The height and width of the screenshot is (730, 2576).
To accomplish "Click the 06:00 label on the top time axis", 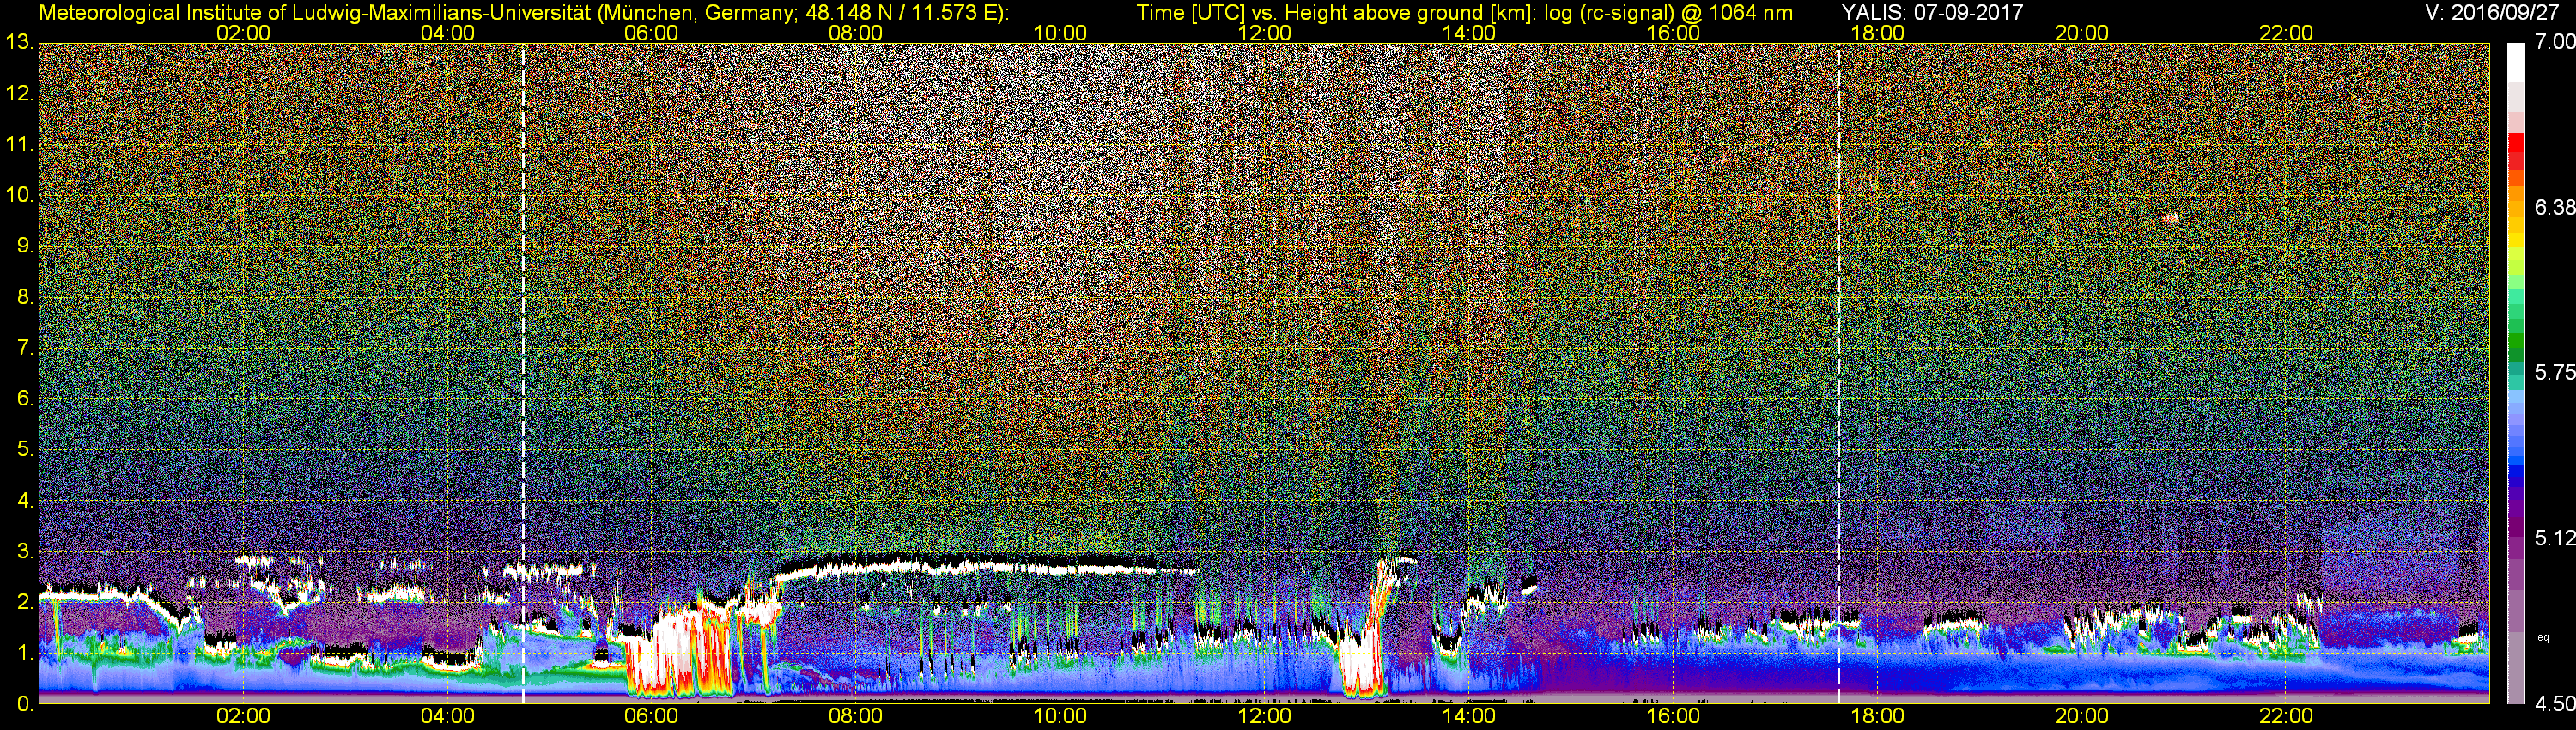I will (x=651, y=33).
